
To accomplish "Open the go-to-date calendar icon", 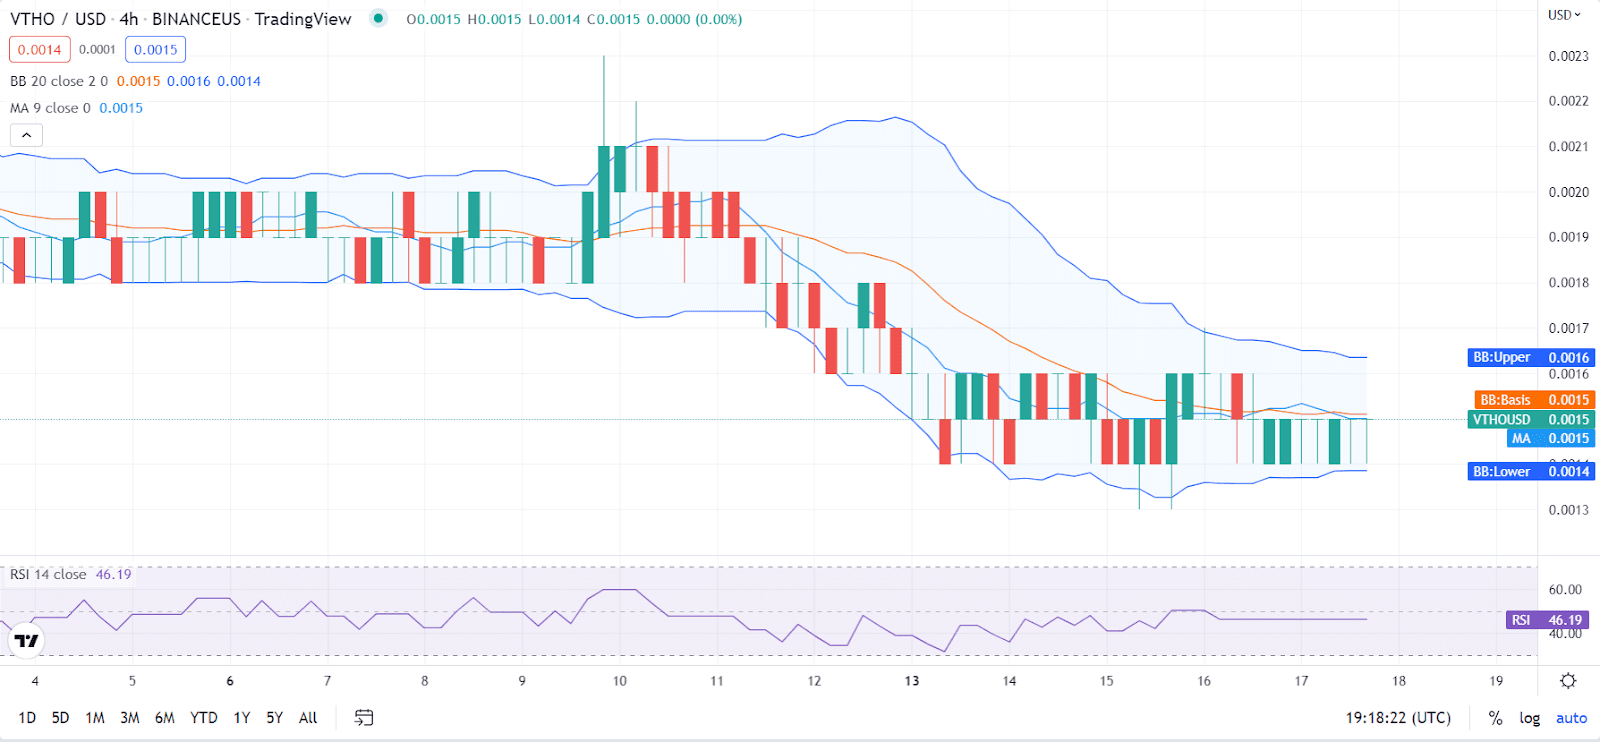I will click(x=364, y=718).
